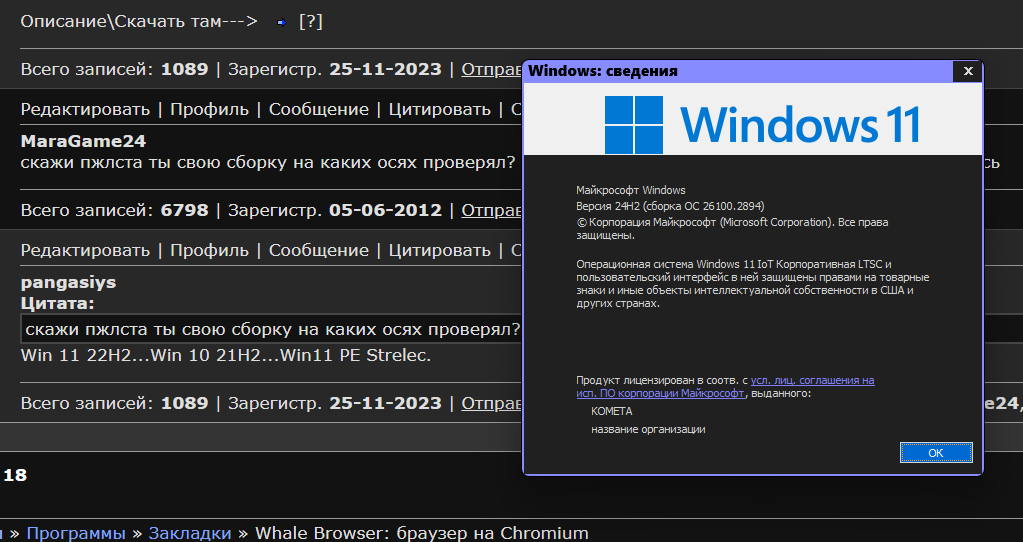The width and height of the screenshot is (1023, 542).
Task: Click the licensee name "КОМЕТА"
Action: coord(611,412)
